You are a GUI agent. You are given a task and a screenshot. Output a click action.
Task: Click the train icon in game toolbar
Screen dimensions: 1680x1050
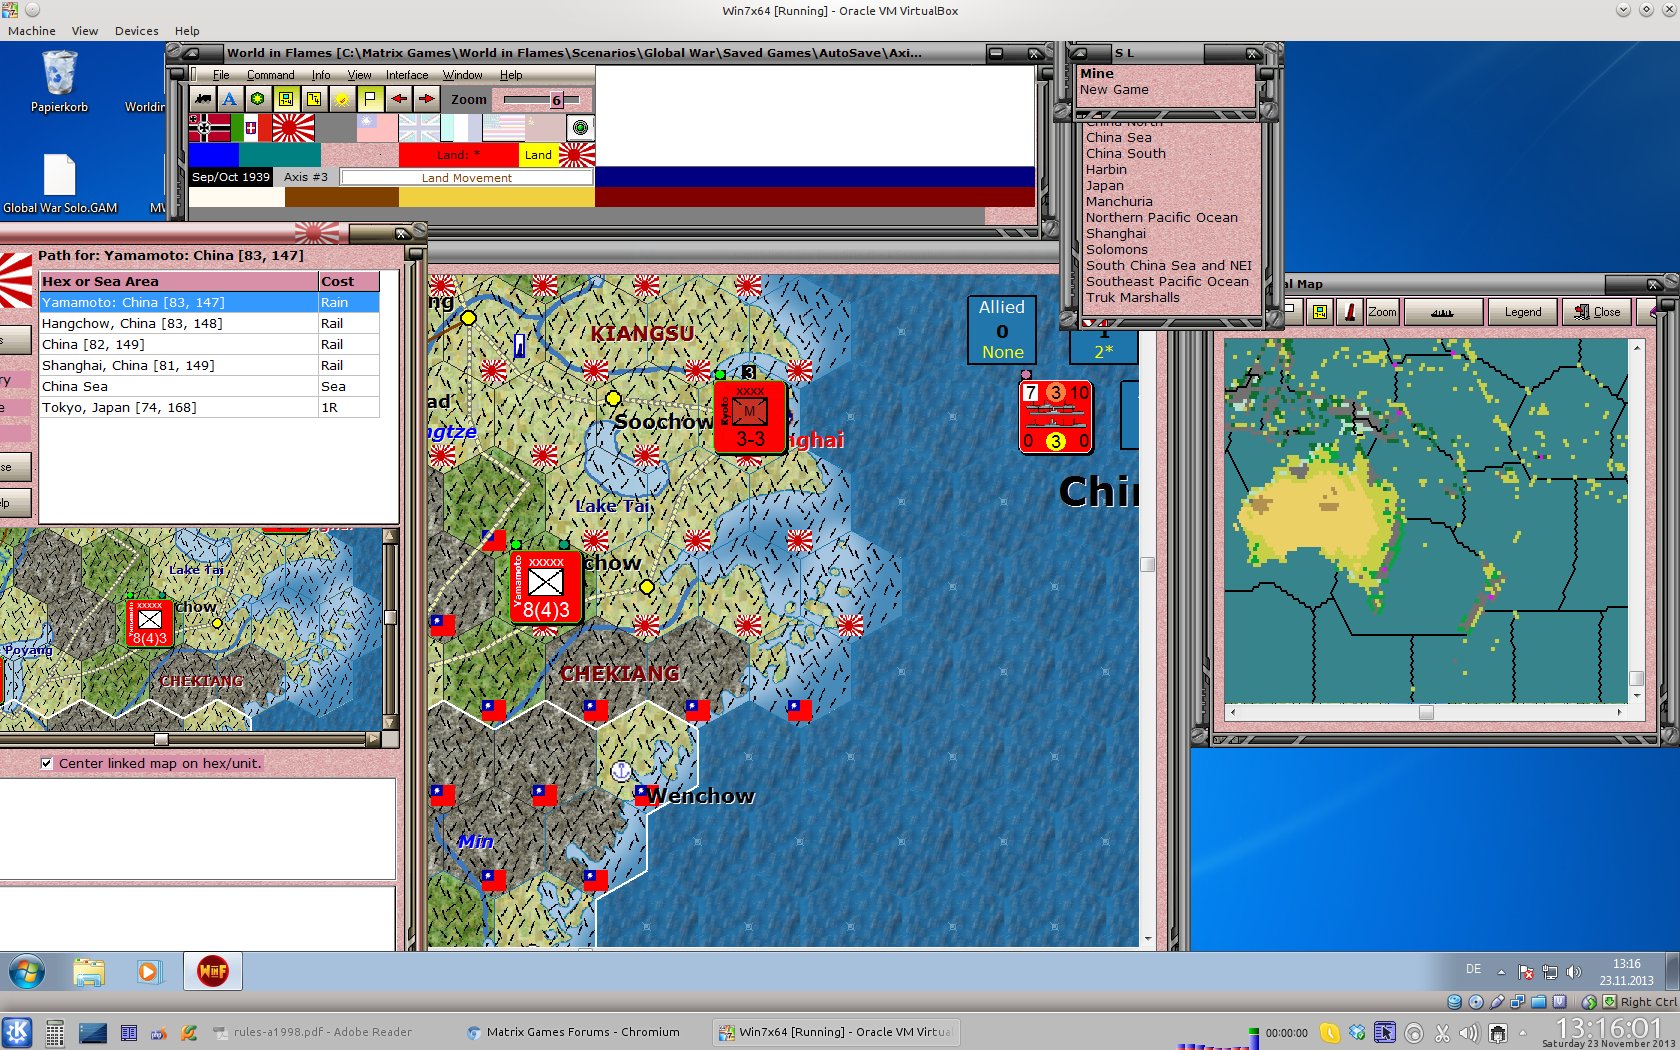click(x=203, y=99)
